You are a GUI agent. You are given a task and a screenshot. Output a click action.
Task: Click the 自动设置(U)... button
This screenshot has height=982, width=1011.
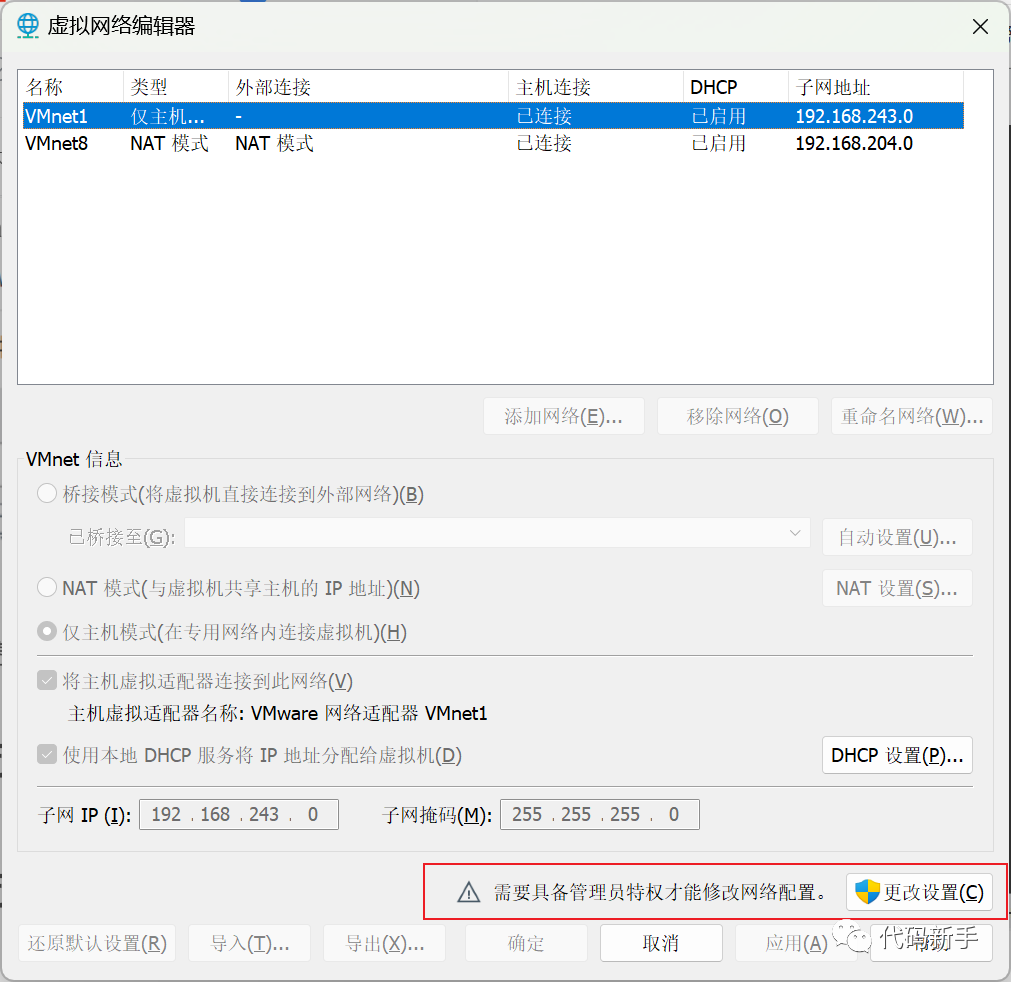pos(897,537)
